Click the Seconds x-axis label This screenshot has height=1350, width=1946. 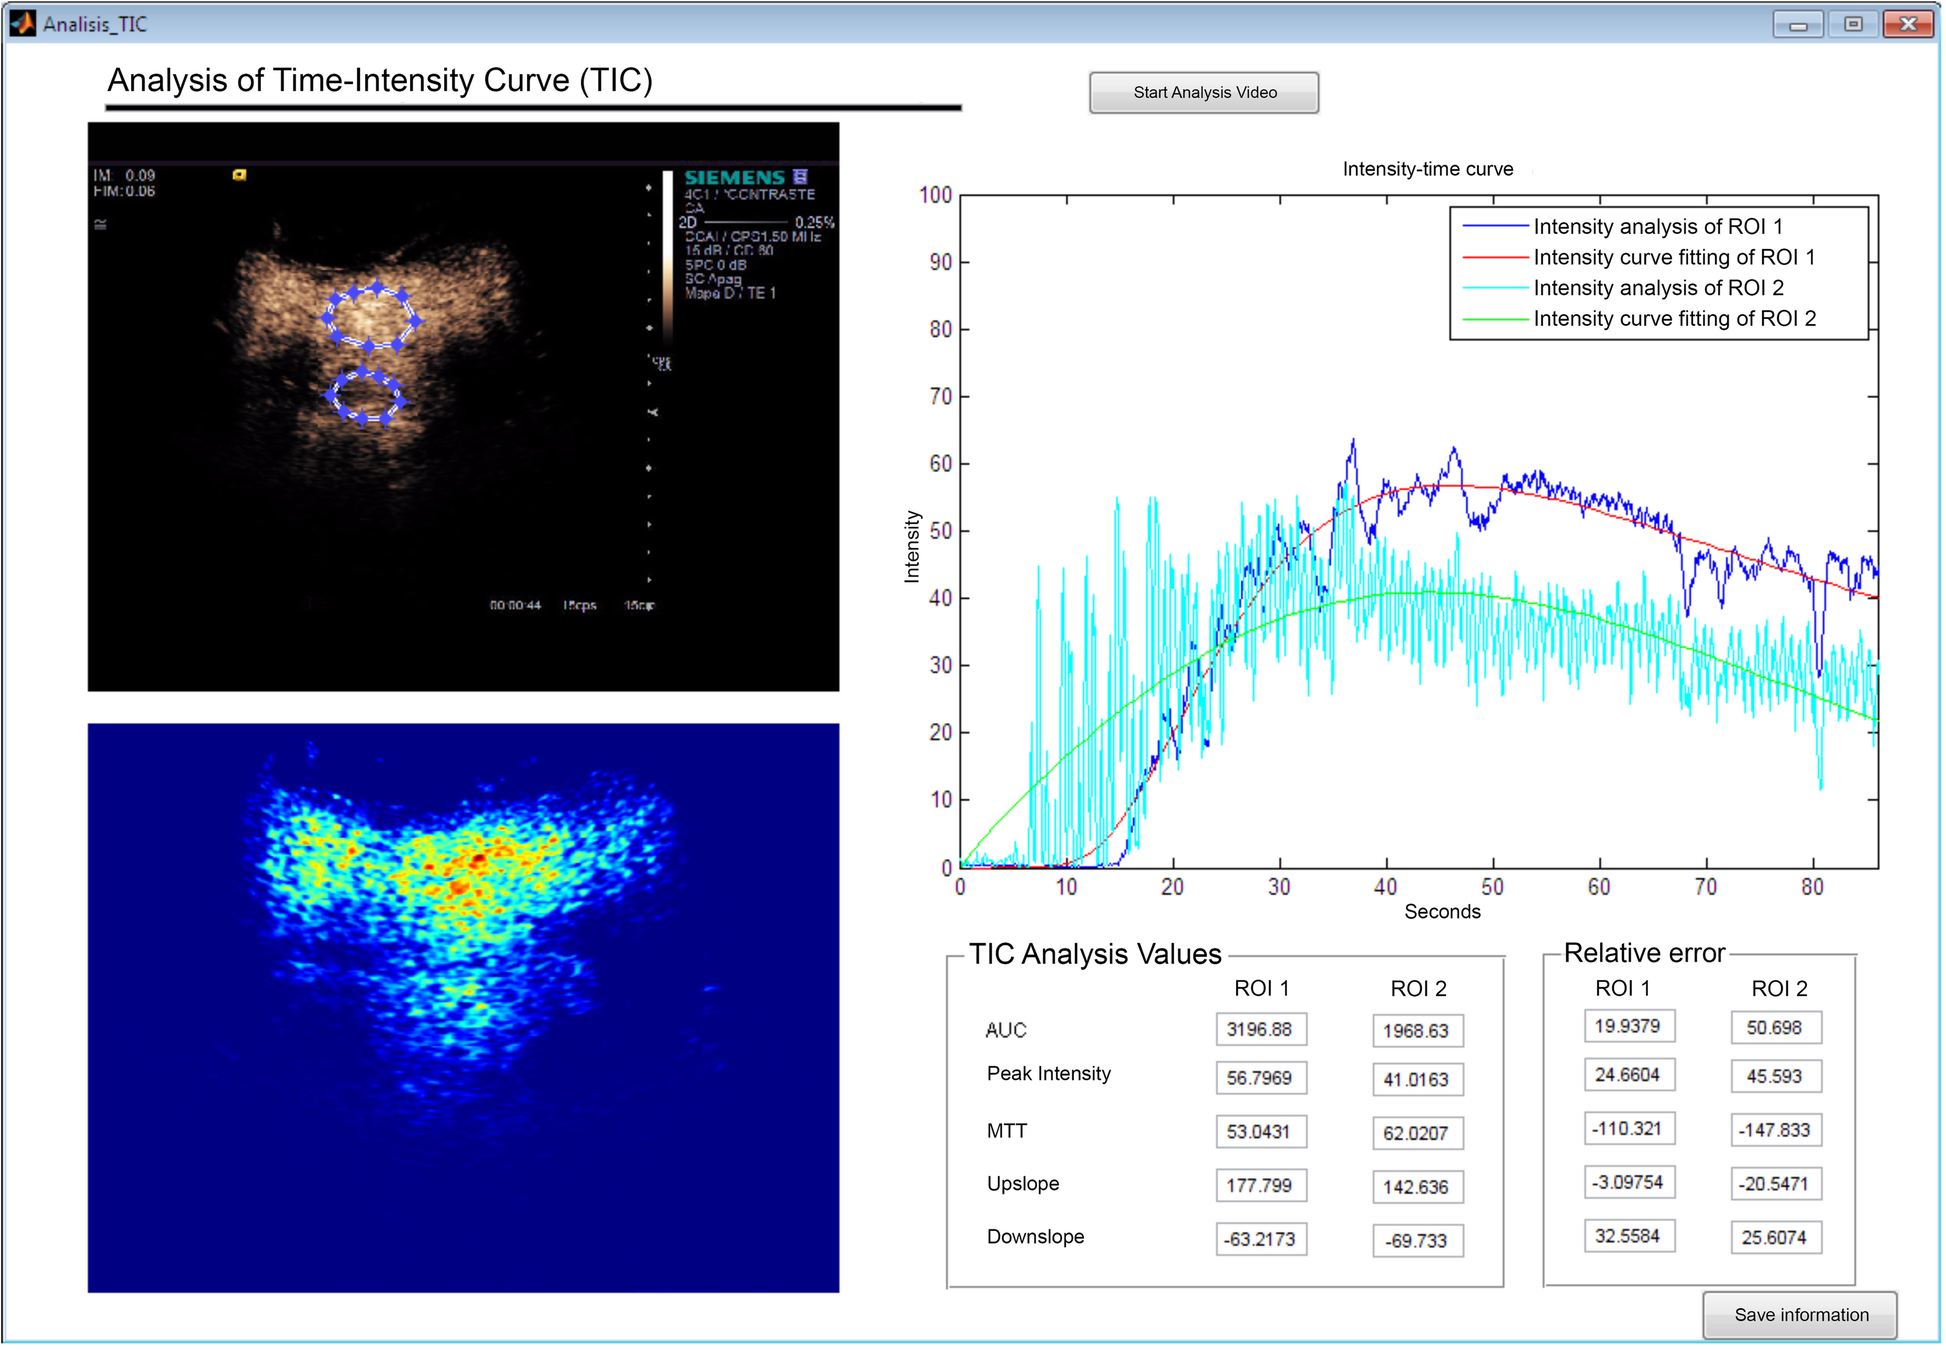coord(1442,911)
